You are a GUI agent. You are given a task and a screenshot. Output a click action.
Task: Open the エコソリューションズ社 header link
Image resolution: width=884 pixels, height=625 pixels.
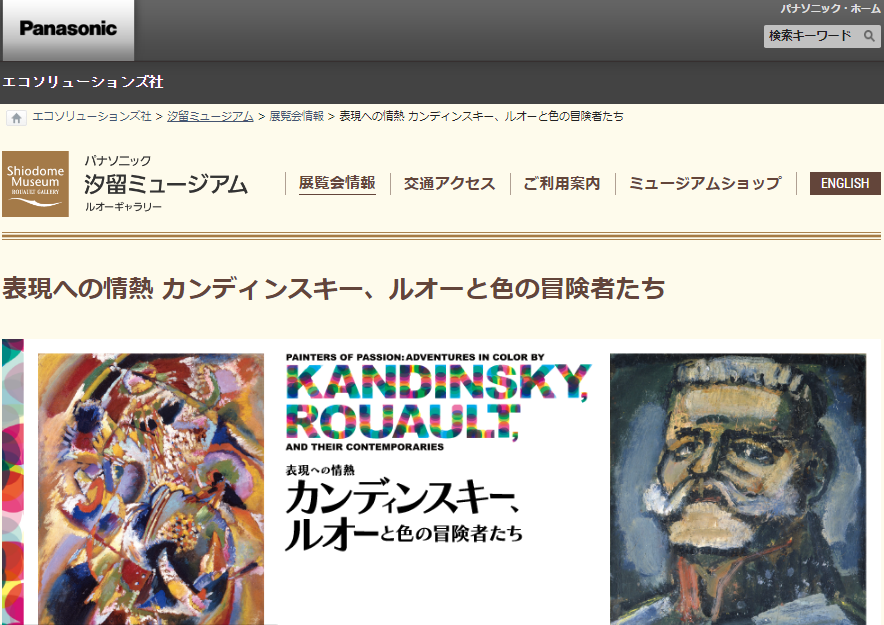pos(83,82)
